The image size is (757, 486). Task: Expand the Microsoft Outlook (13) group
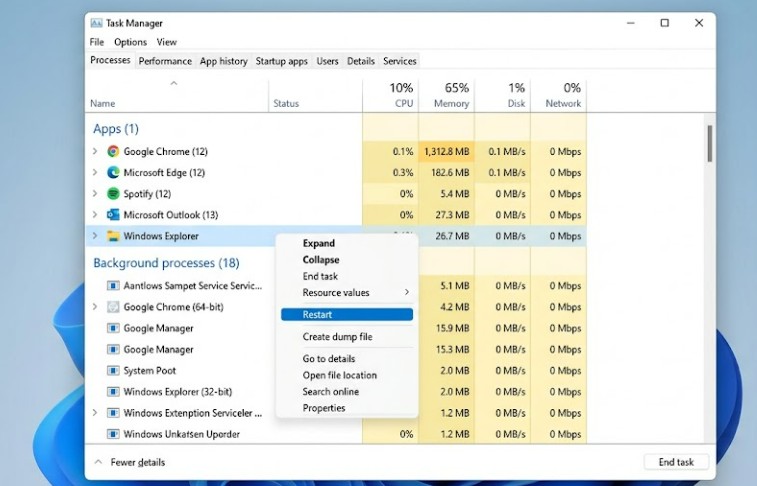click(x=95, y=215)
